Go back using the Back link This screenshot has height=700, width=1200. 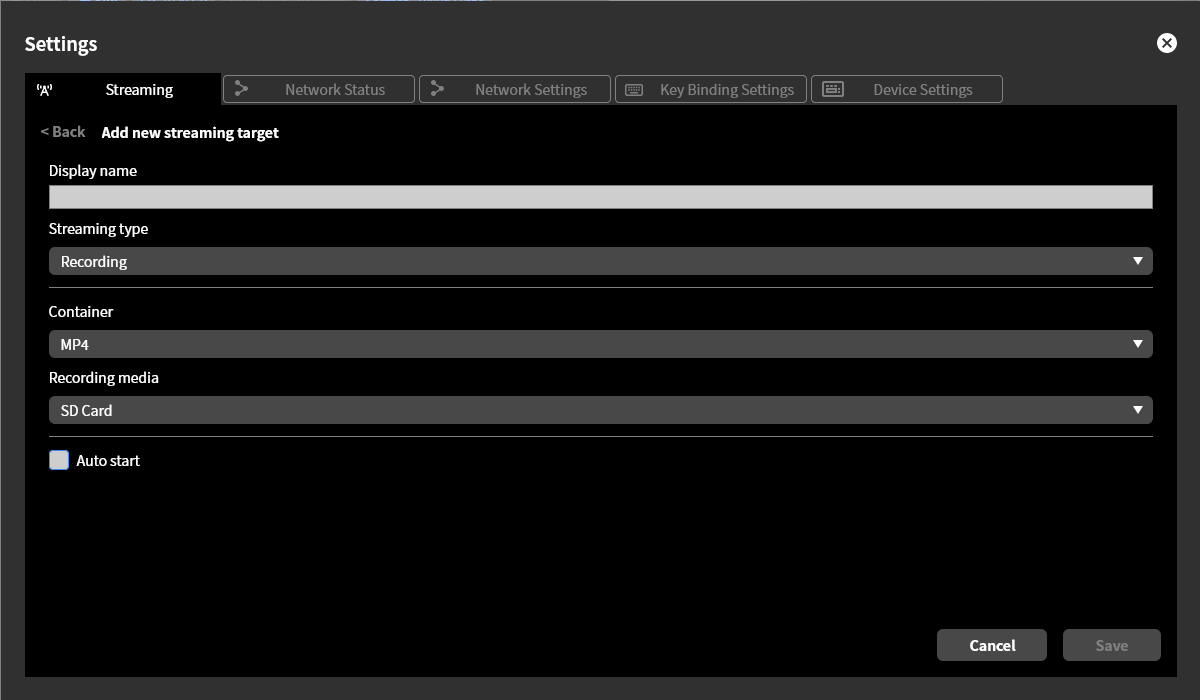63,132
